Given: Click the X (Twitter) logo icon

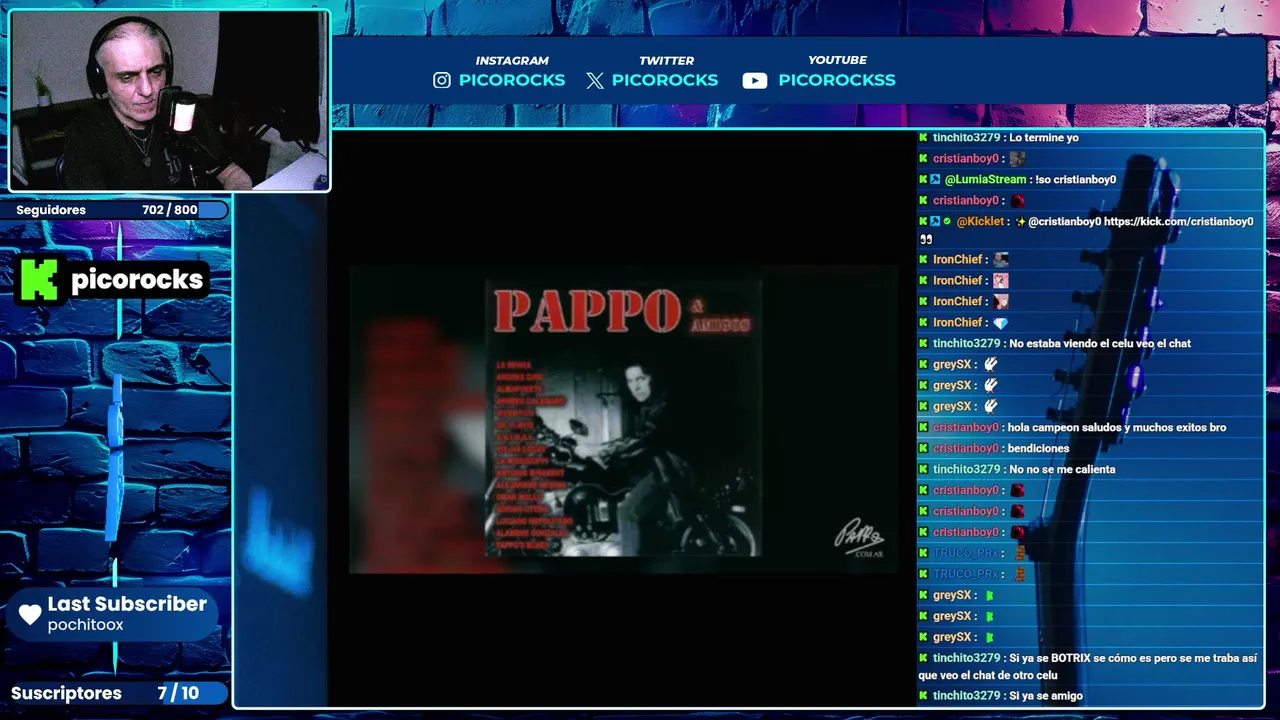Looking at the screenshot, I should coord(595,80).
